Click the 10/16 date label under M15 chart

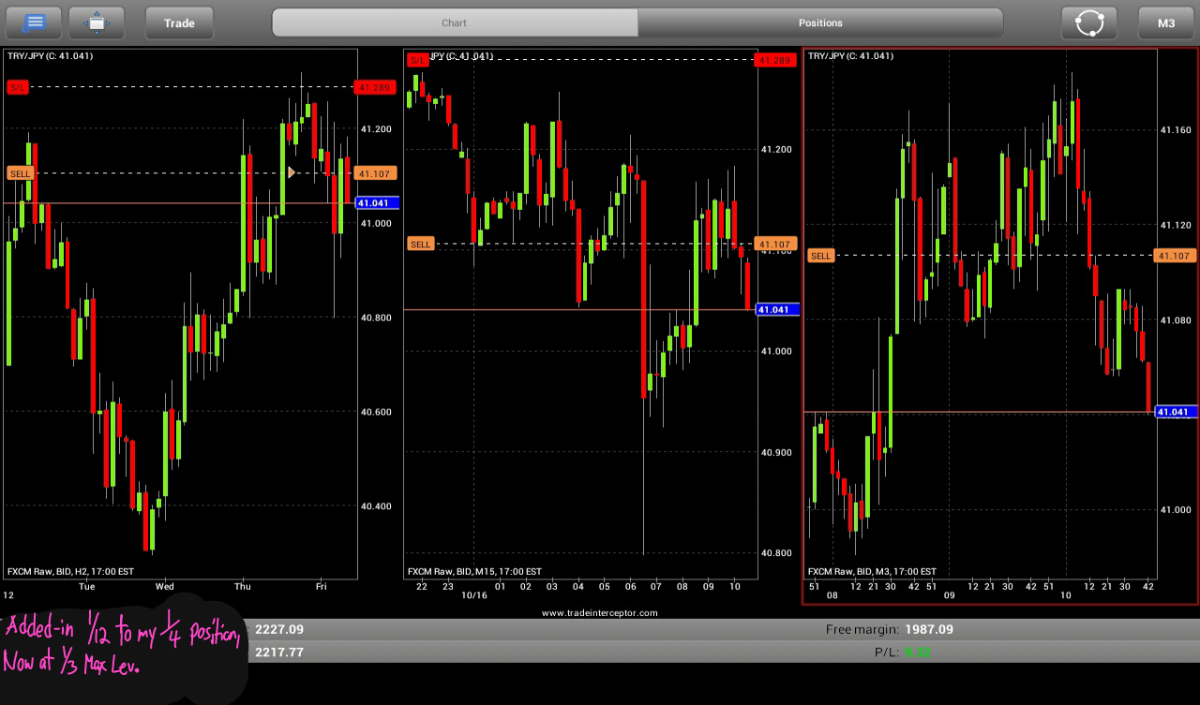point(474,595)
